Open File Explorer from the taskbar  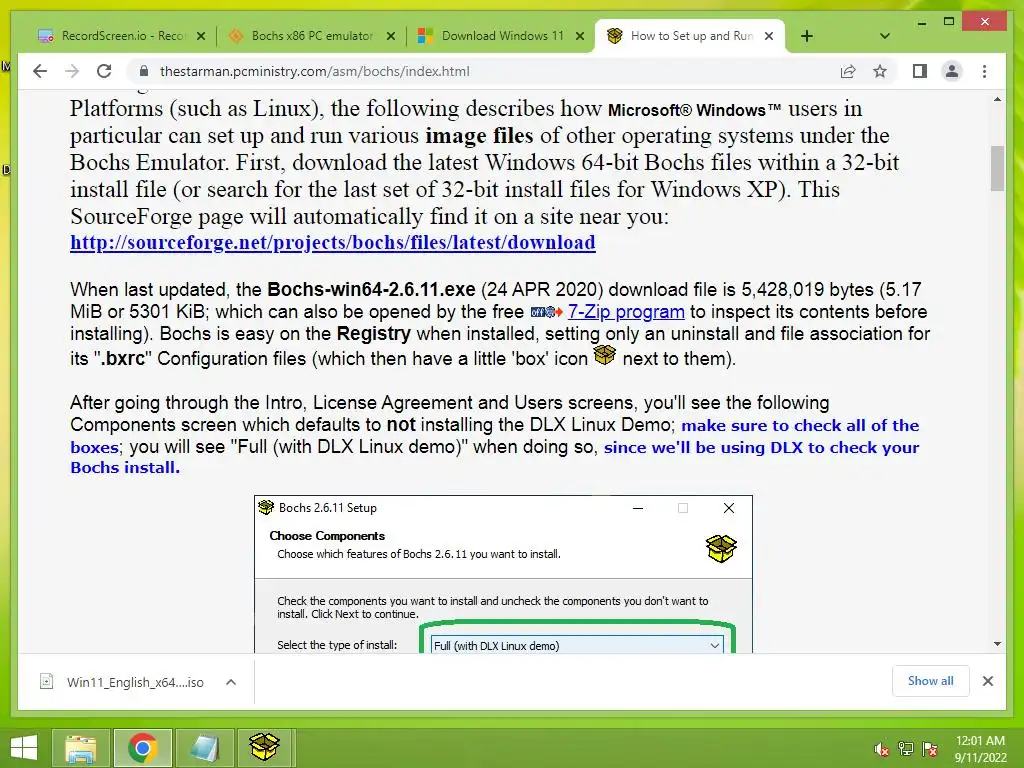[x=80, y=748]
